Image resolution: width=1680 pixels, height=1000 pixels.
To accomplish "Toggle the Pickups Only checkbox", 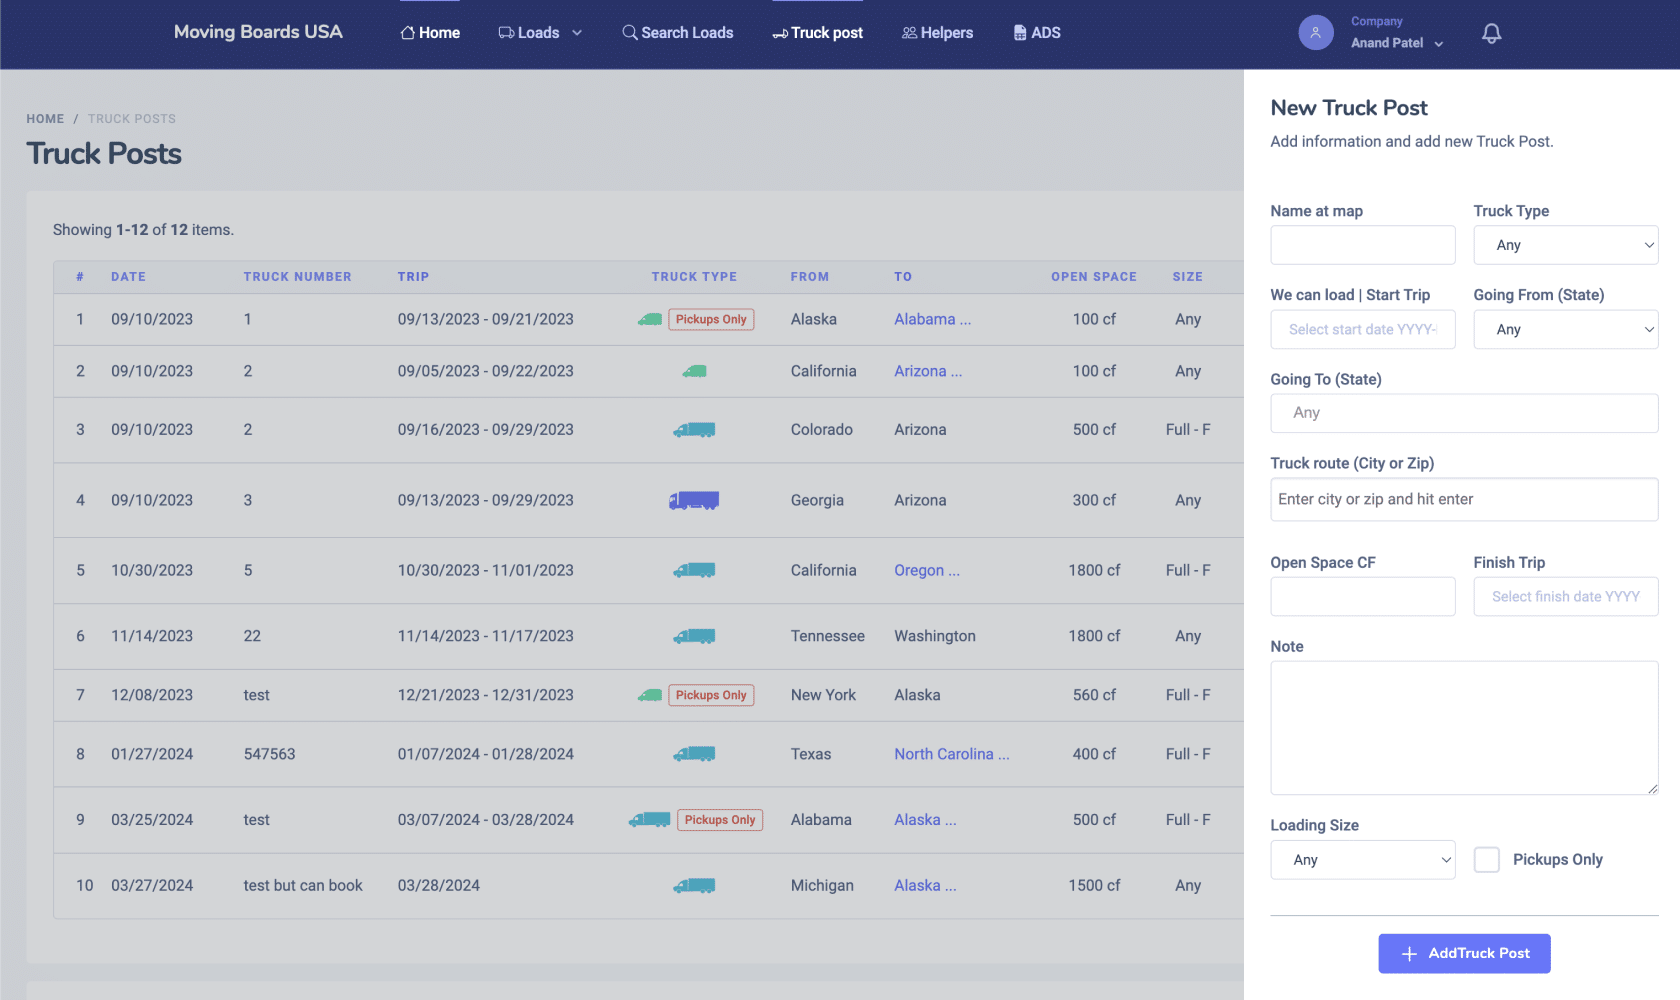I will point(1487,860).
